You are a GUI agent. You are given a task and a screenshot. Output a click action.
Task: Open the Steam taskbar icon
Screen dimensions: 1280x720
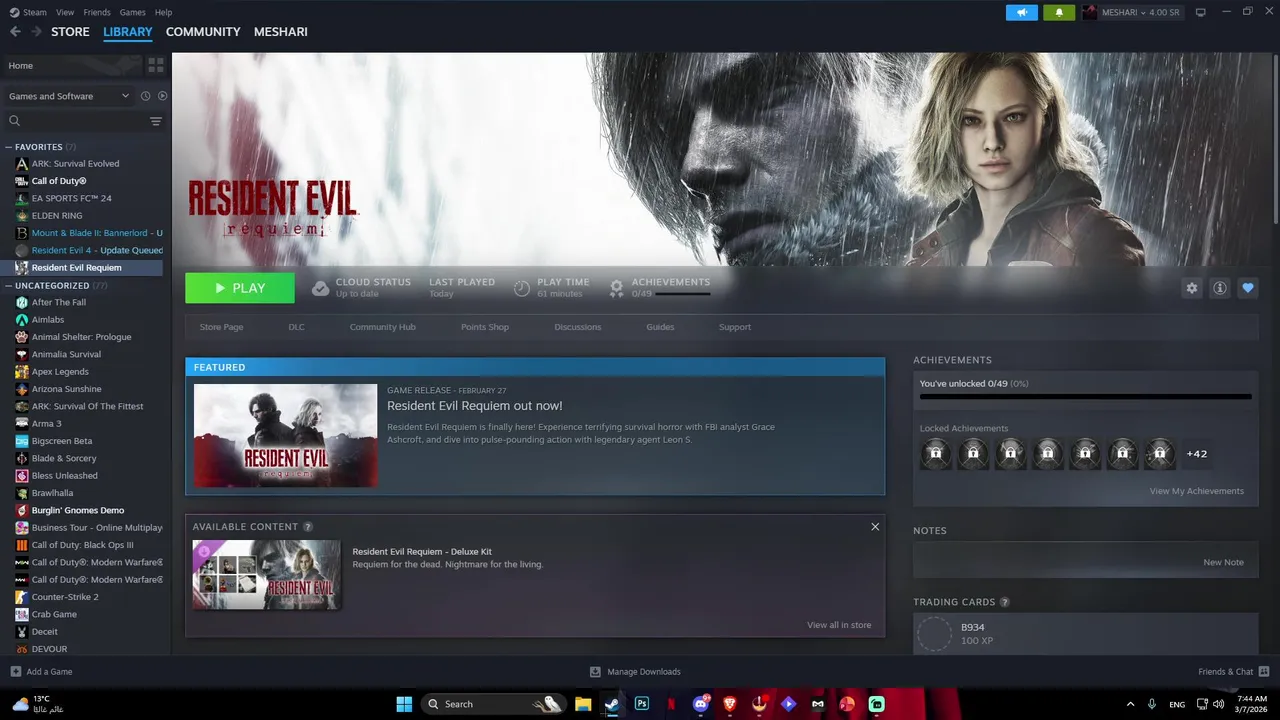(611, 704)
